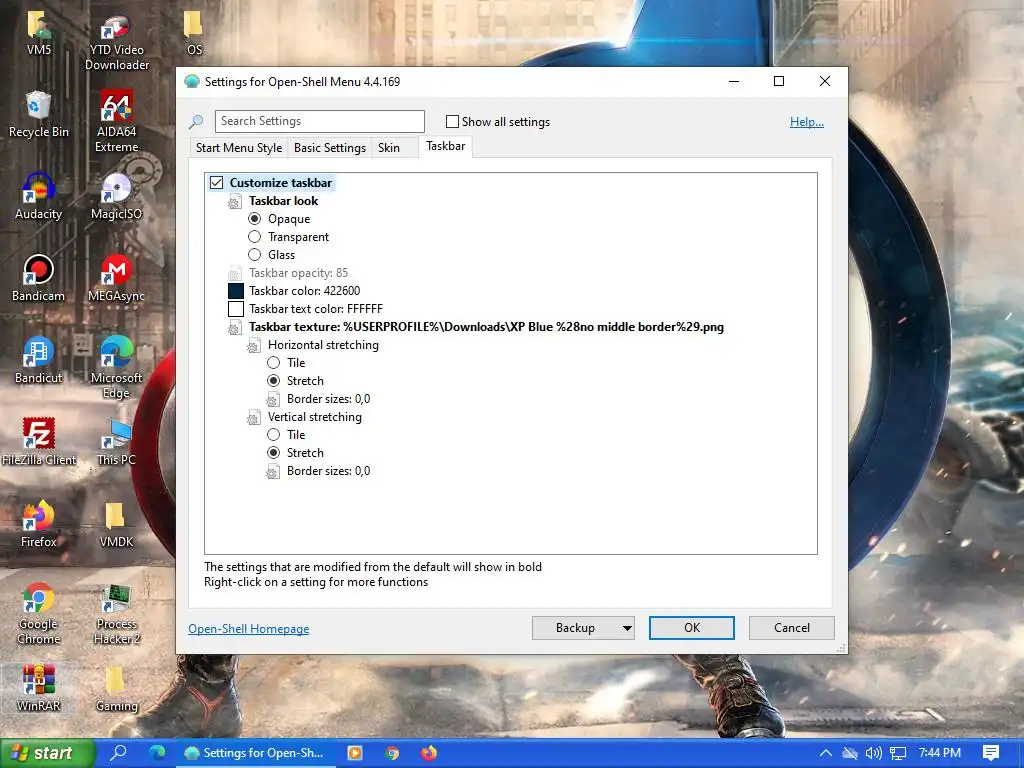
Task: Open the Open-Shell Homepage link
Action: (249, 629)
